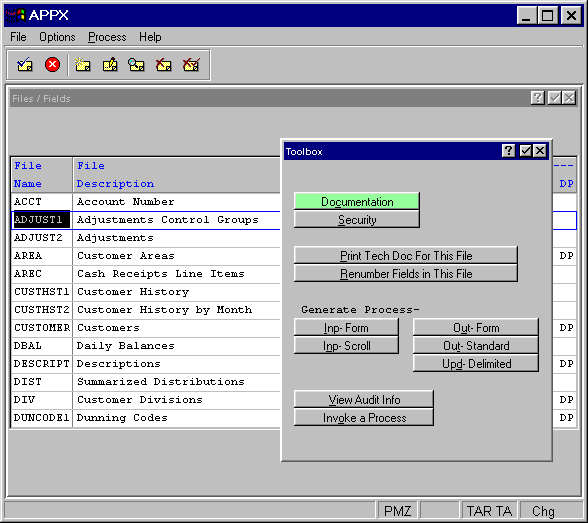Screen dimensions: 588x523
Task: Click the Documentation button
Action: [357, 202]
